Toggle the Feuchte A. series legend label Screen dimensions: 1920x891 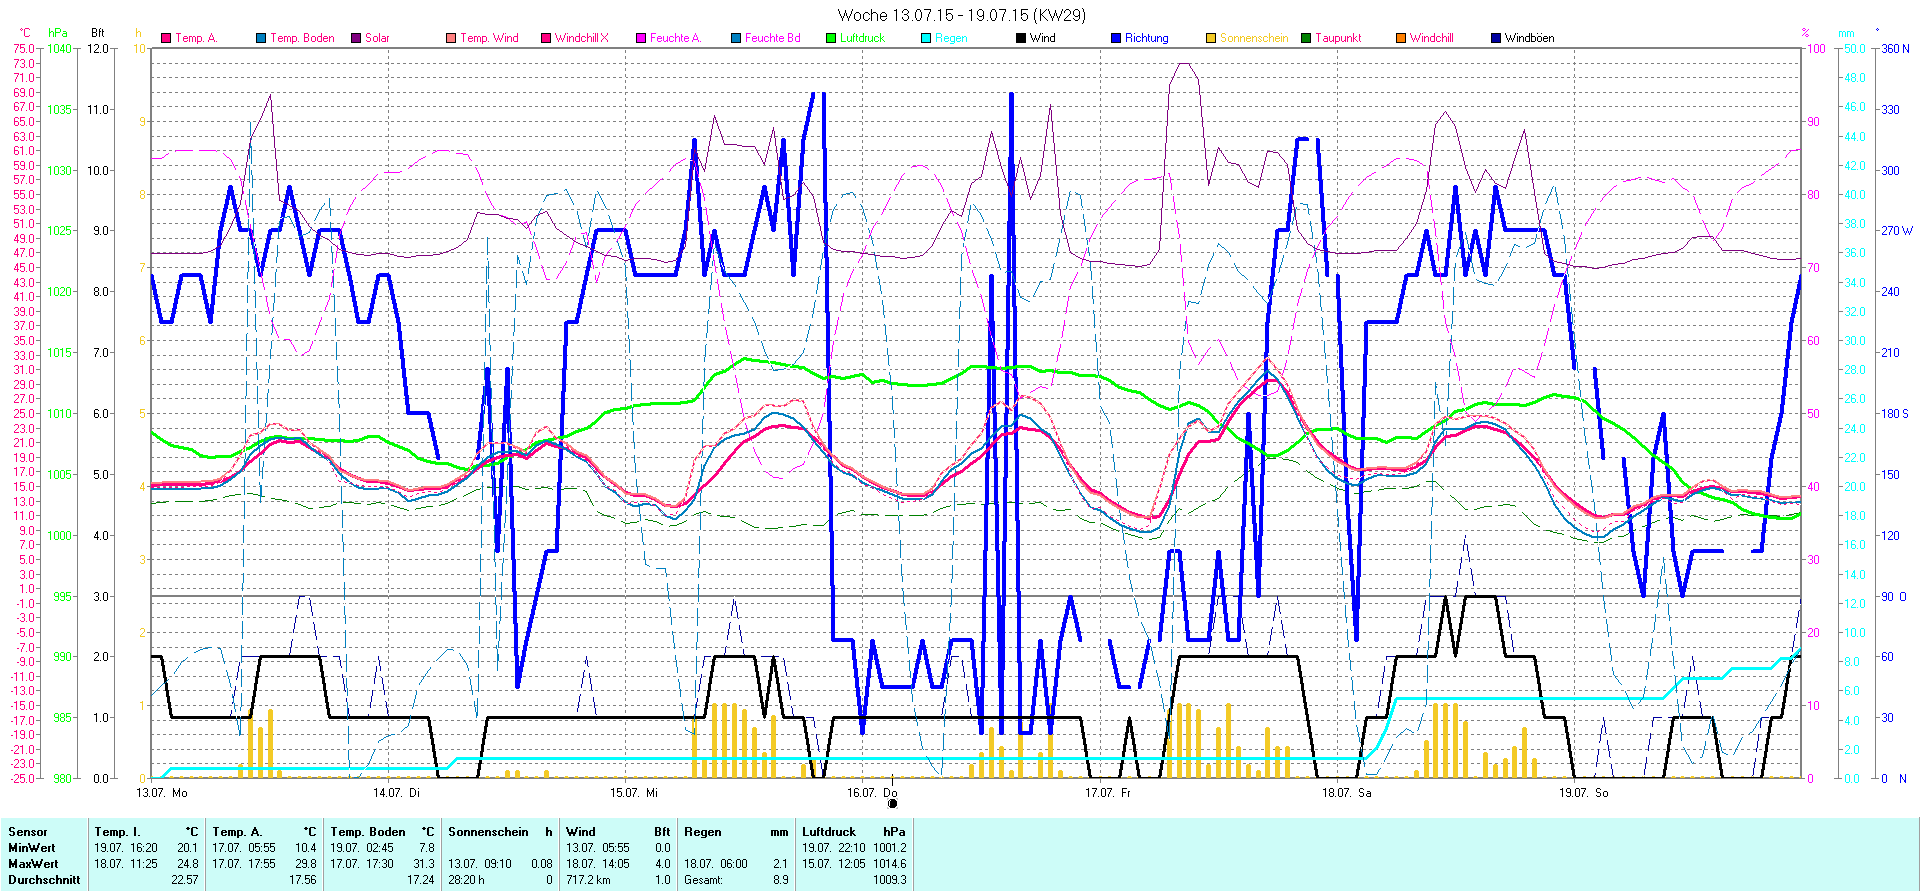point(675,38)
